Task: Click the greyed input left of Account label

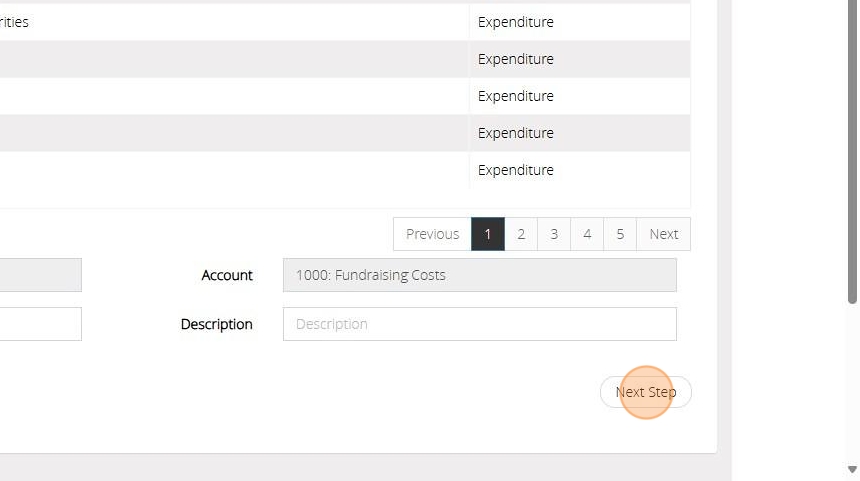Action: pos(40,275)
